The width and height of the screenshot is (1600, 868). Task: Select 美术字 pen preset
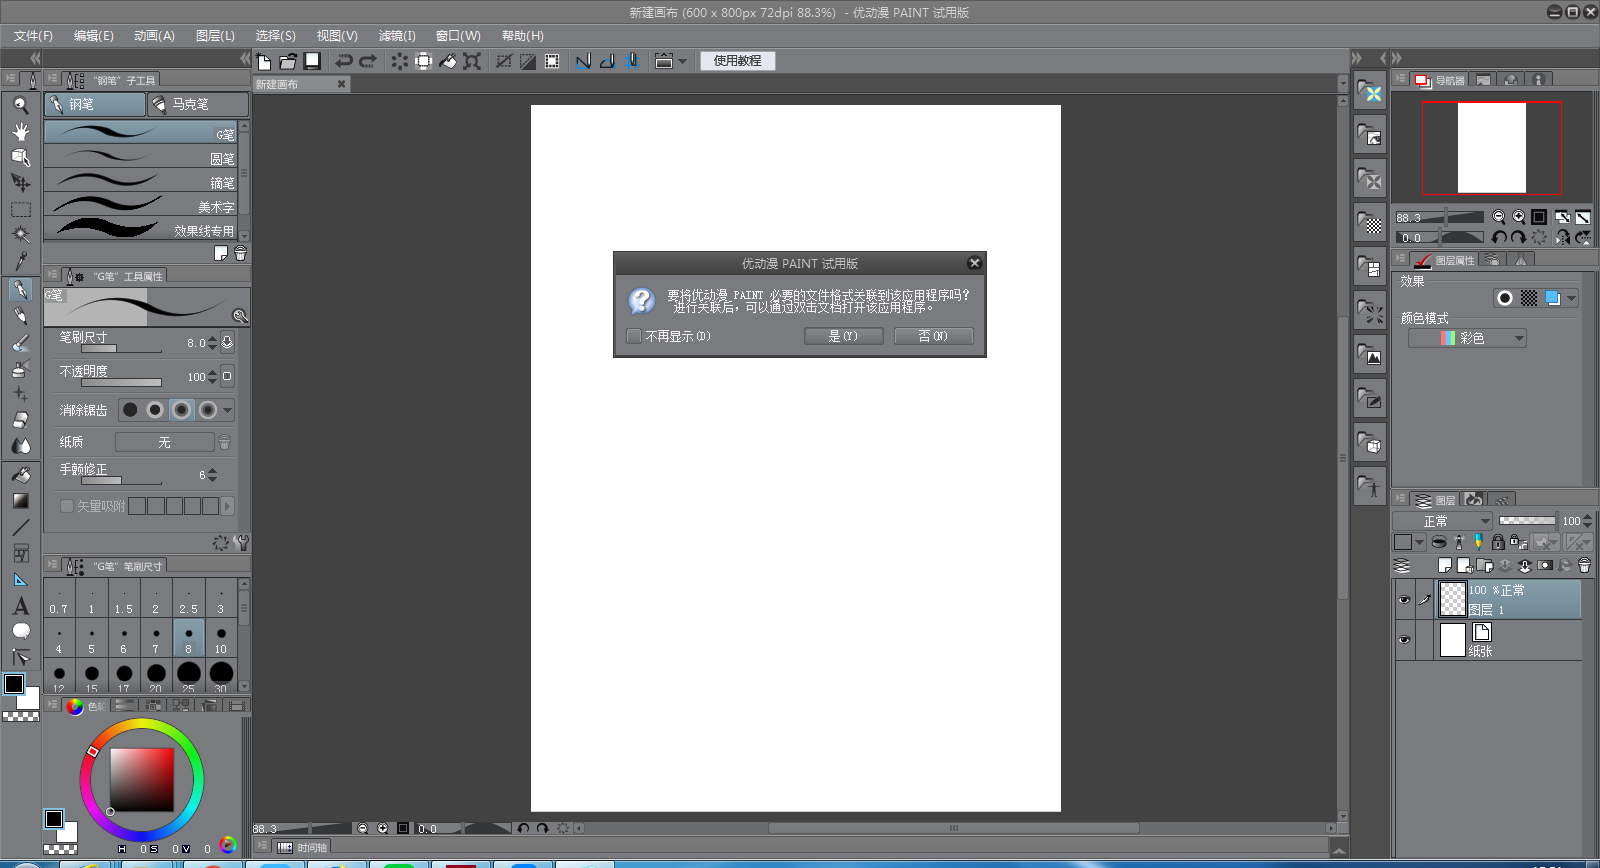[x=141, y=205]
